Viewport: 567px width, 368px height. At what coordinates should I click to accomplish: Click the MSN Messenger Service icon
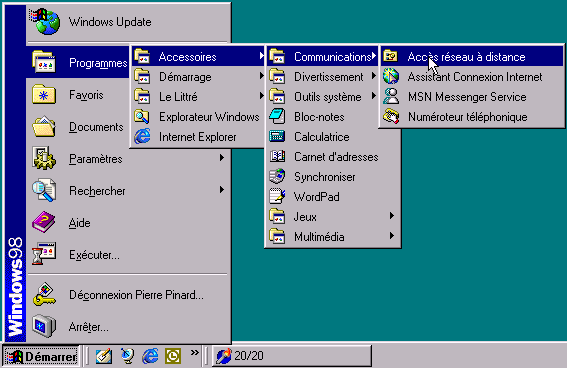coord(391,97)
